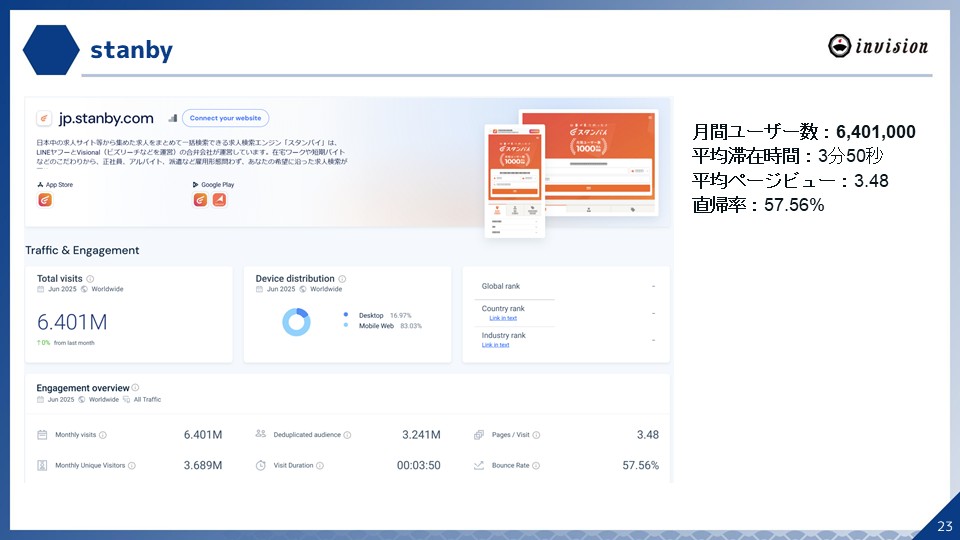Click the blue hexagon beside stanby title

51,50
